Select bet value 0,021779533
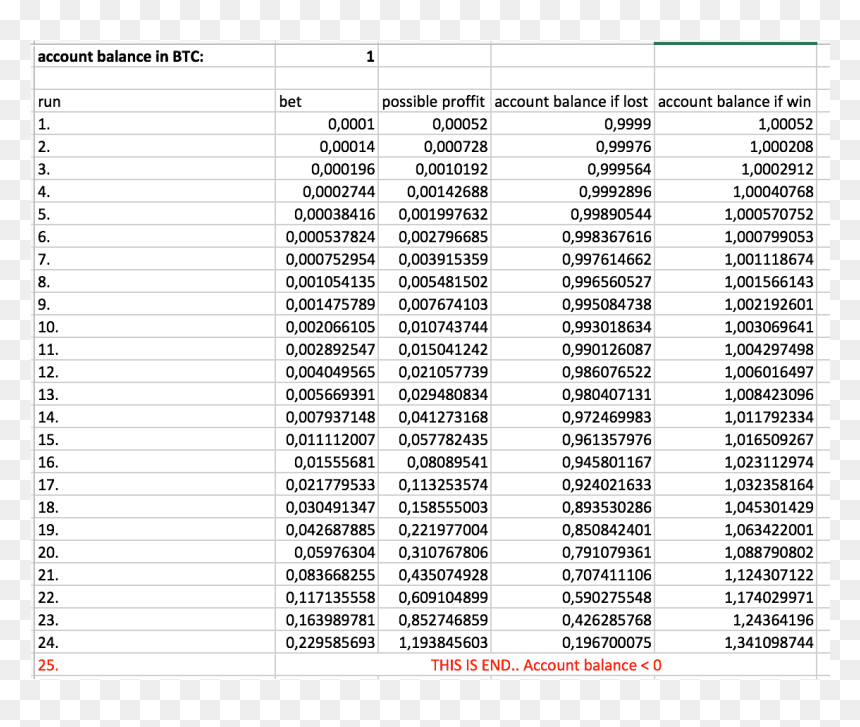Image resolution: width=860 pixels, height=727 pixels. [327, 484]
